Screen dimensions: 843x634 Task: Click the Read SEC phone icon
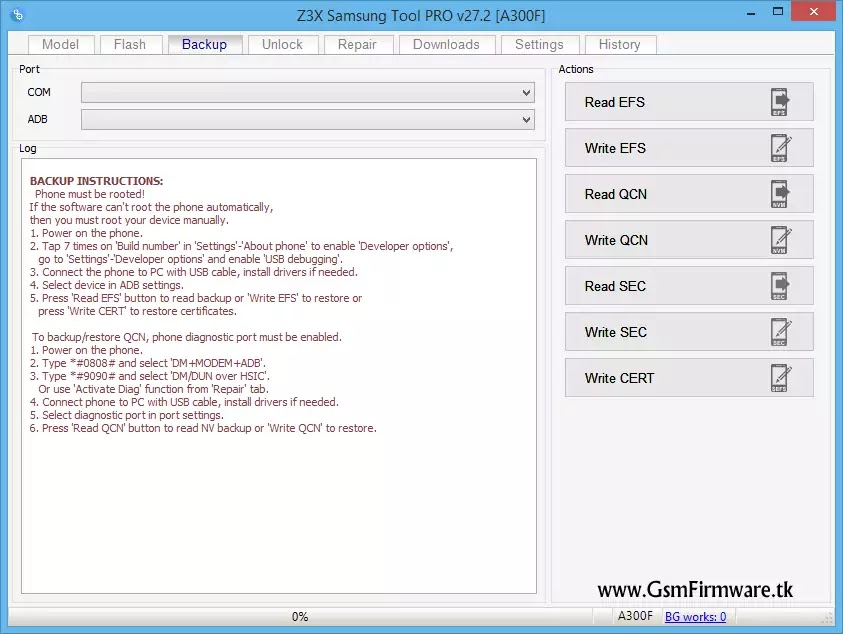pos(780,286)
